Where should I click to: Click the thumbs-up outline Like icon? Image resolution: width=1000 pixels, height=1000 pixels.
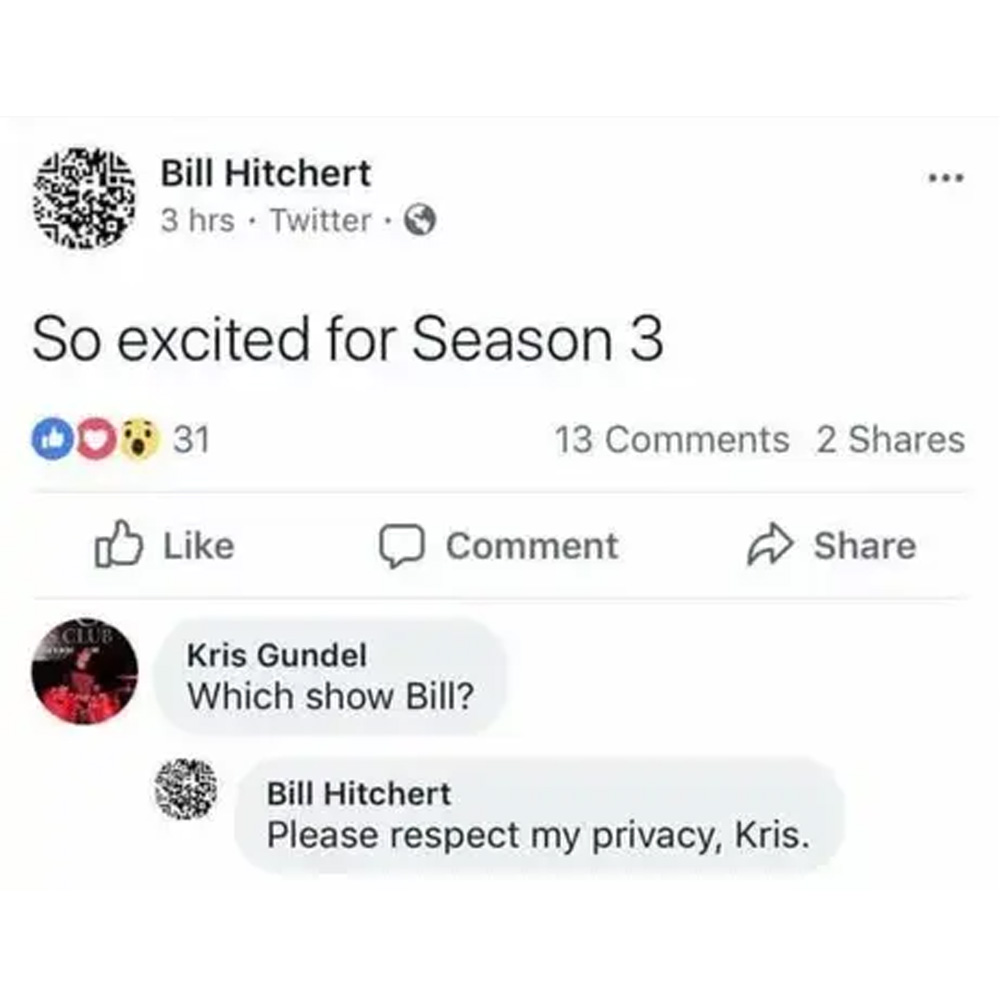(x=119, y=545)
